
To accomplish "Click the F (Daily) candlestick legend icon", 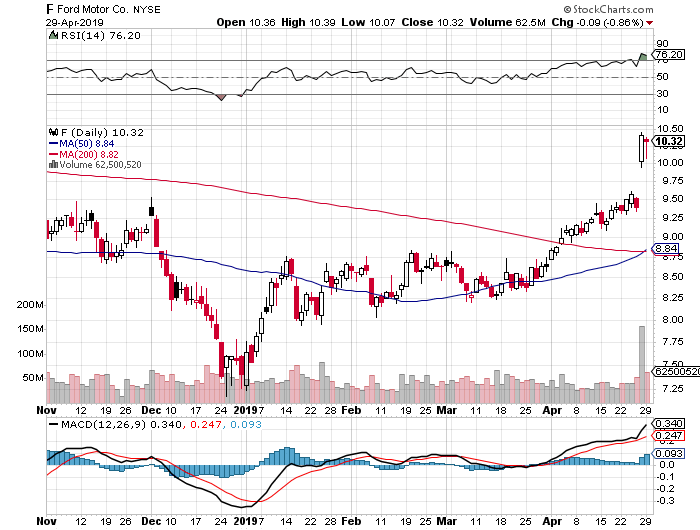I will 53,132.
